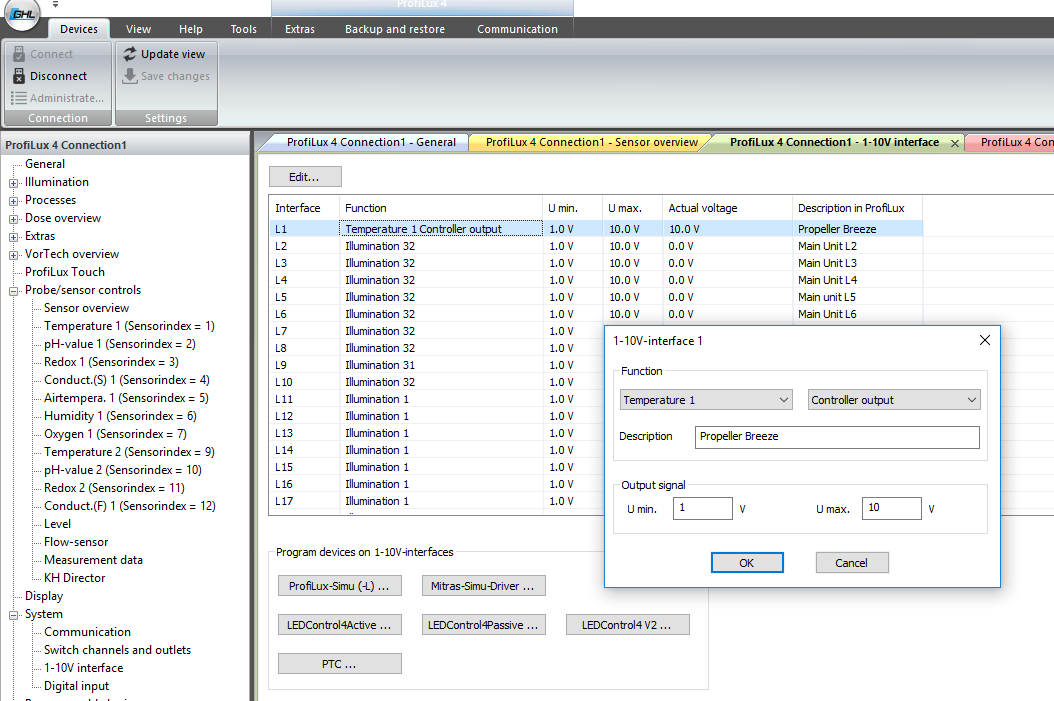The image size is (1054, 701).
Task: Select Flow-sensor in the tree
Action: click(x=76, y=542)
